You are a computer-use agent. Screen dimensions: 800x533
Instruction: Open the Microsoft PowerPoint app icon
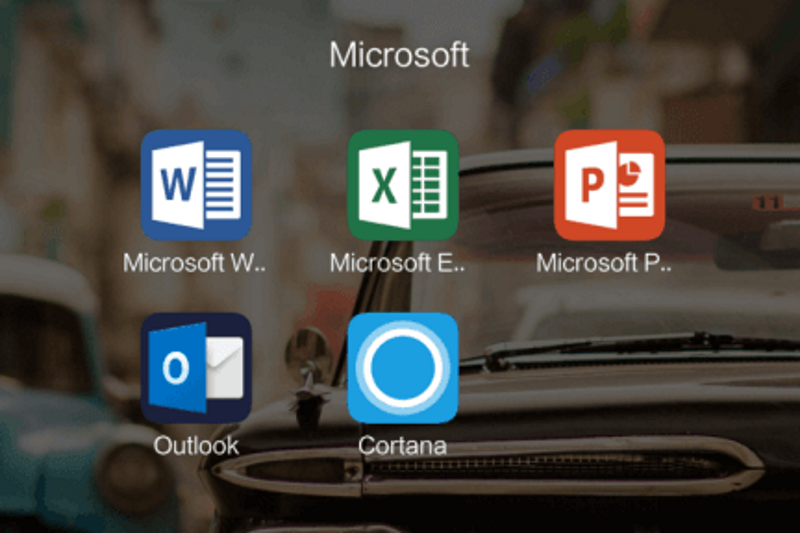click(x=610, y=185)
